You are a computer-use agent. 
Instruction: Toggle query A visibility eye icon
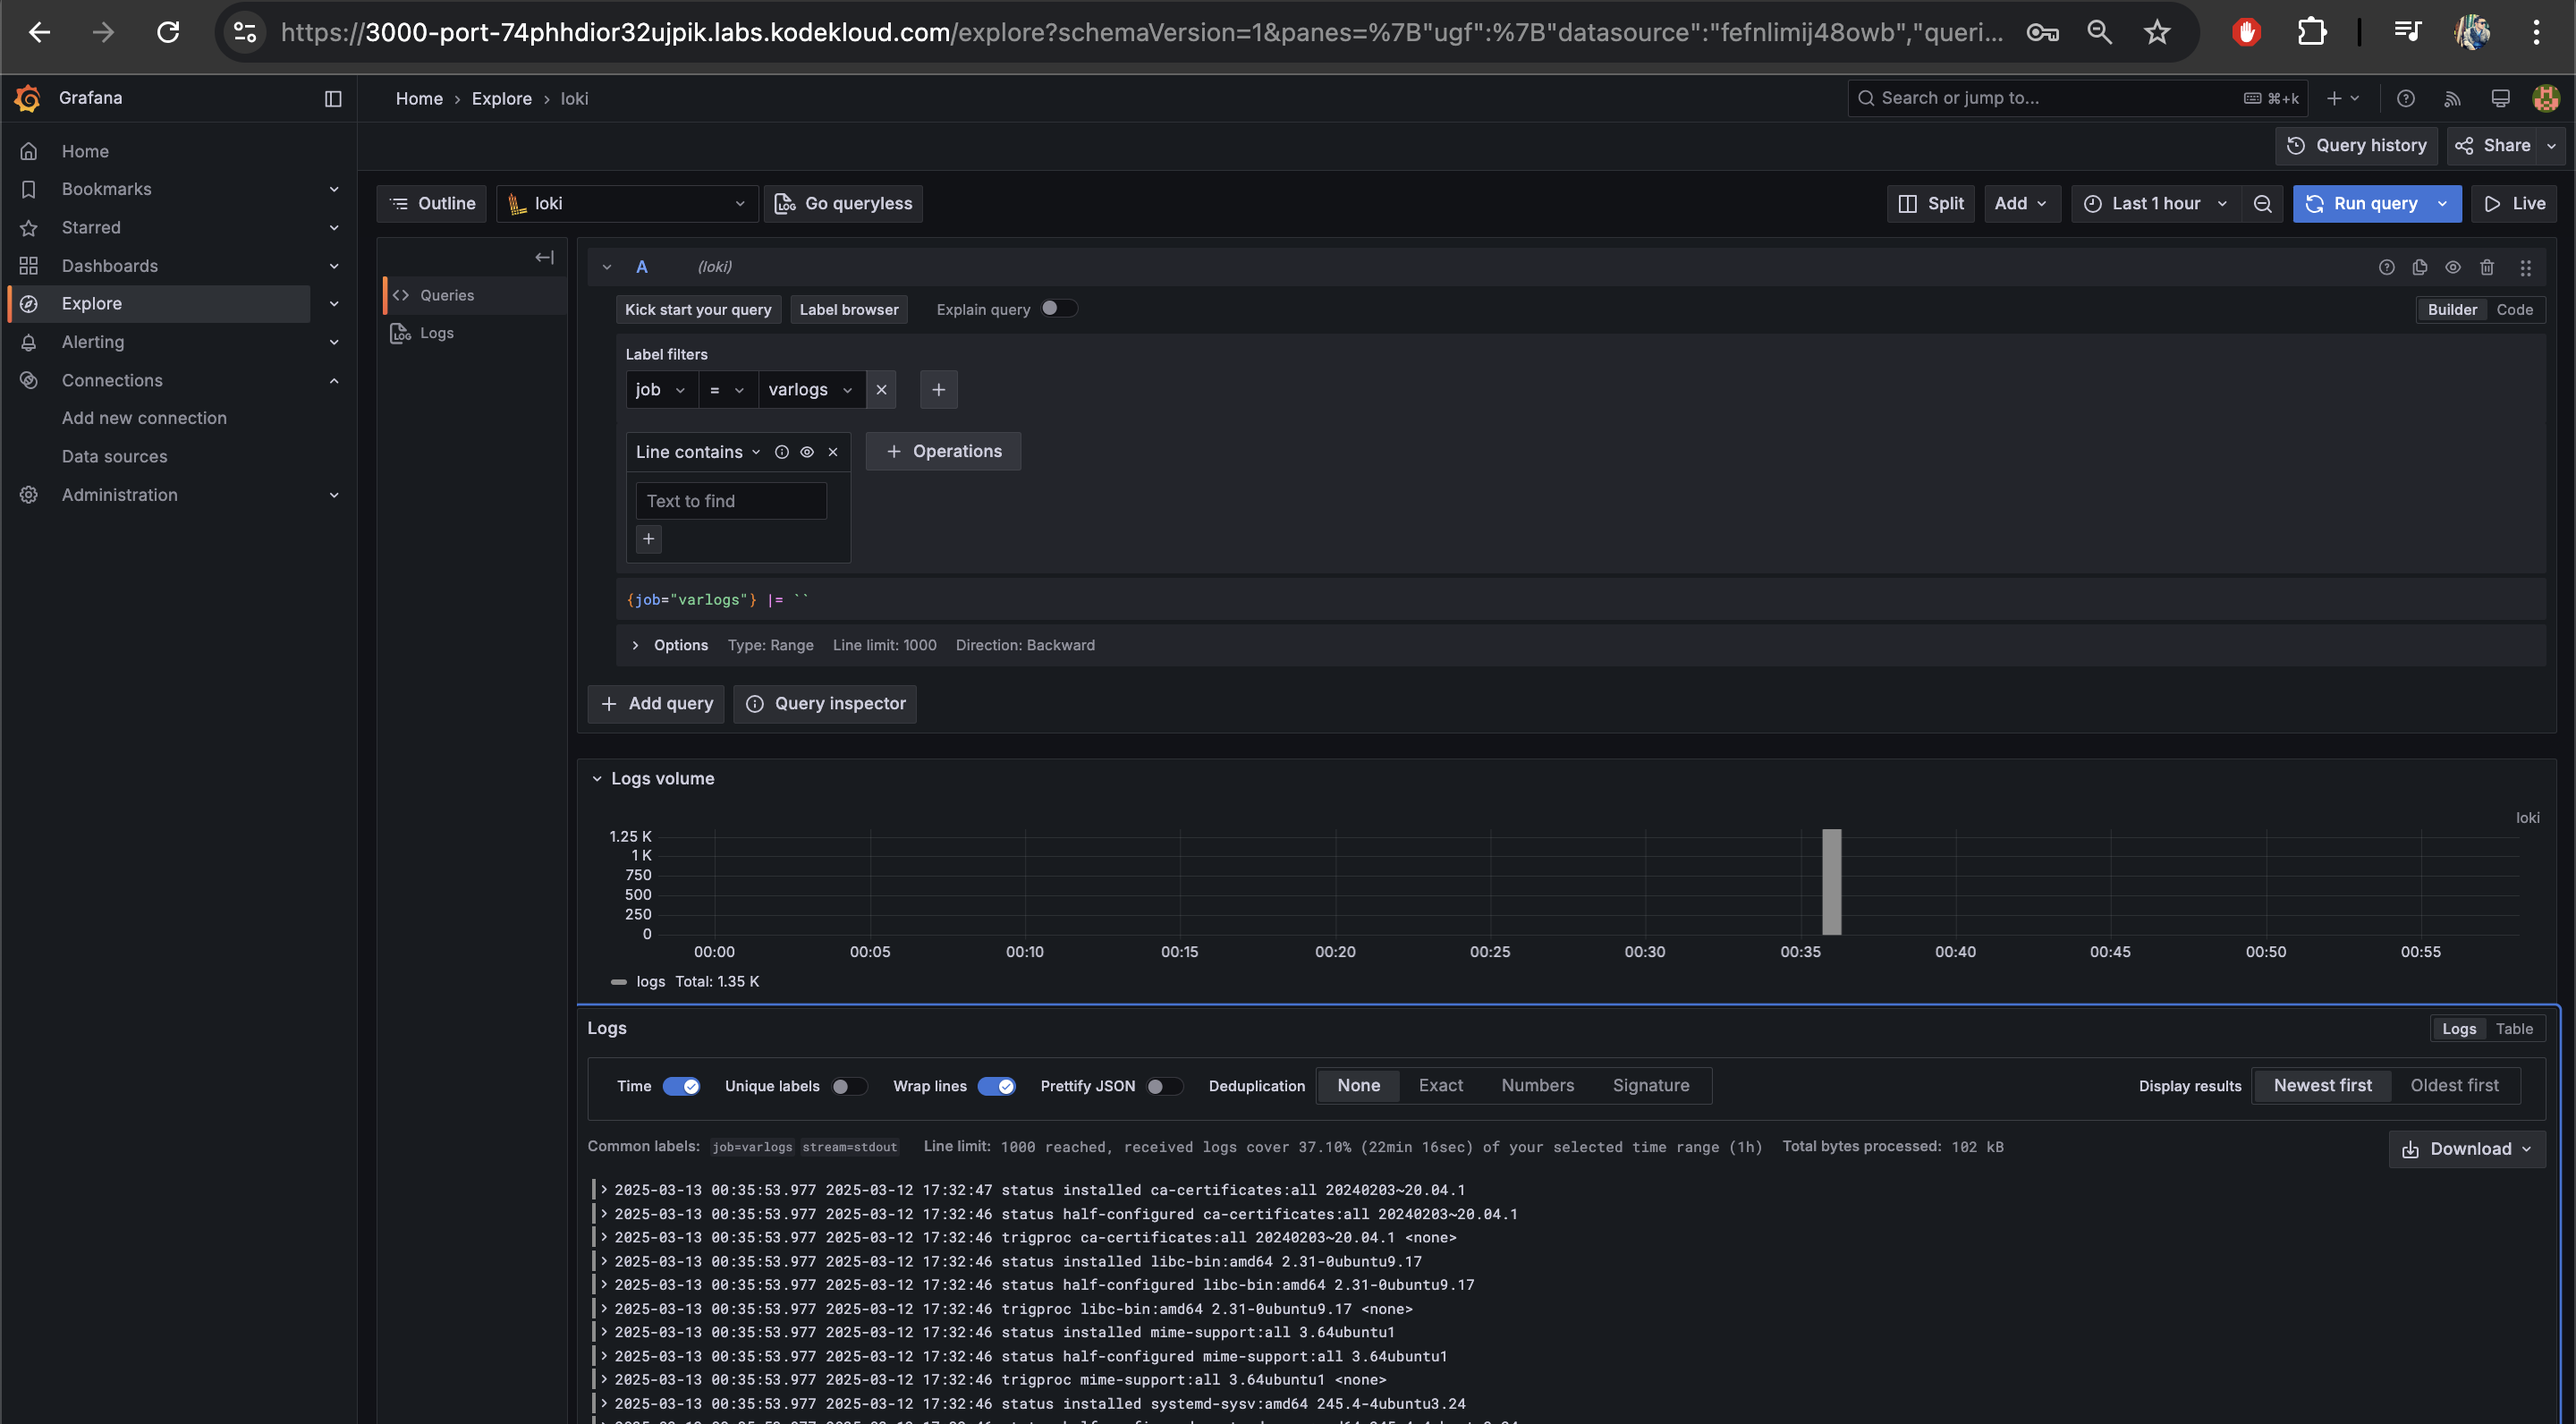click(2453, 267)
